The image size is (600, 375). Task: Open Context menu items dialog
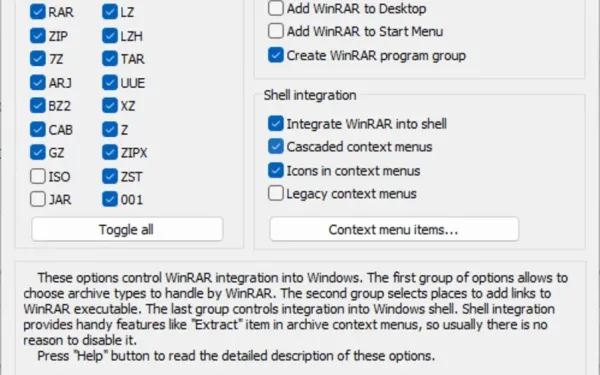(x=394, y=229)
